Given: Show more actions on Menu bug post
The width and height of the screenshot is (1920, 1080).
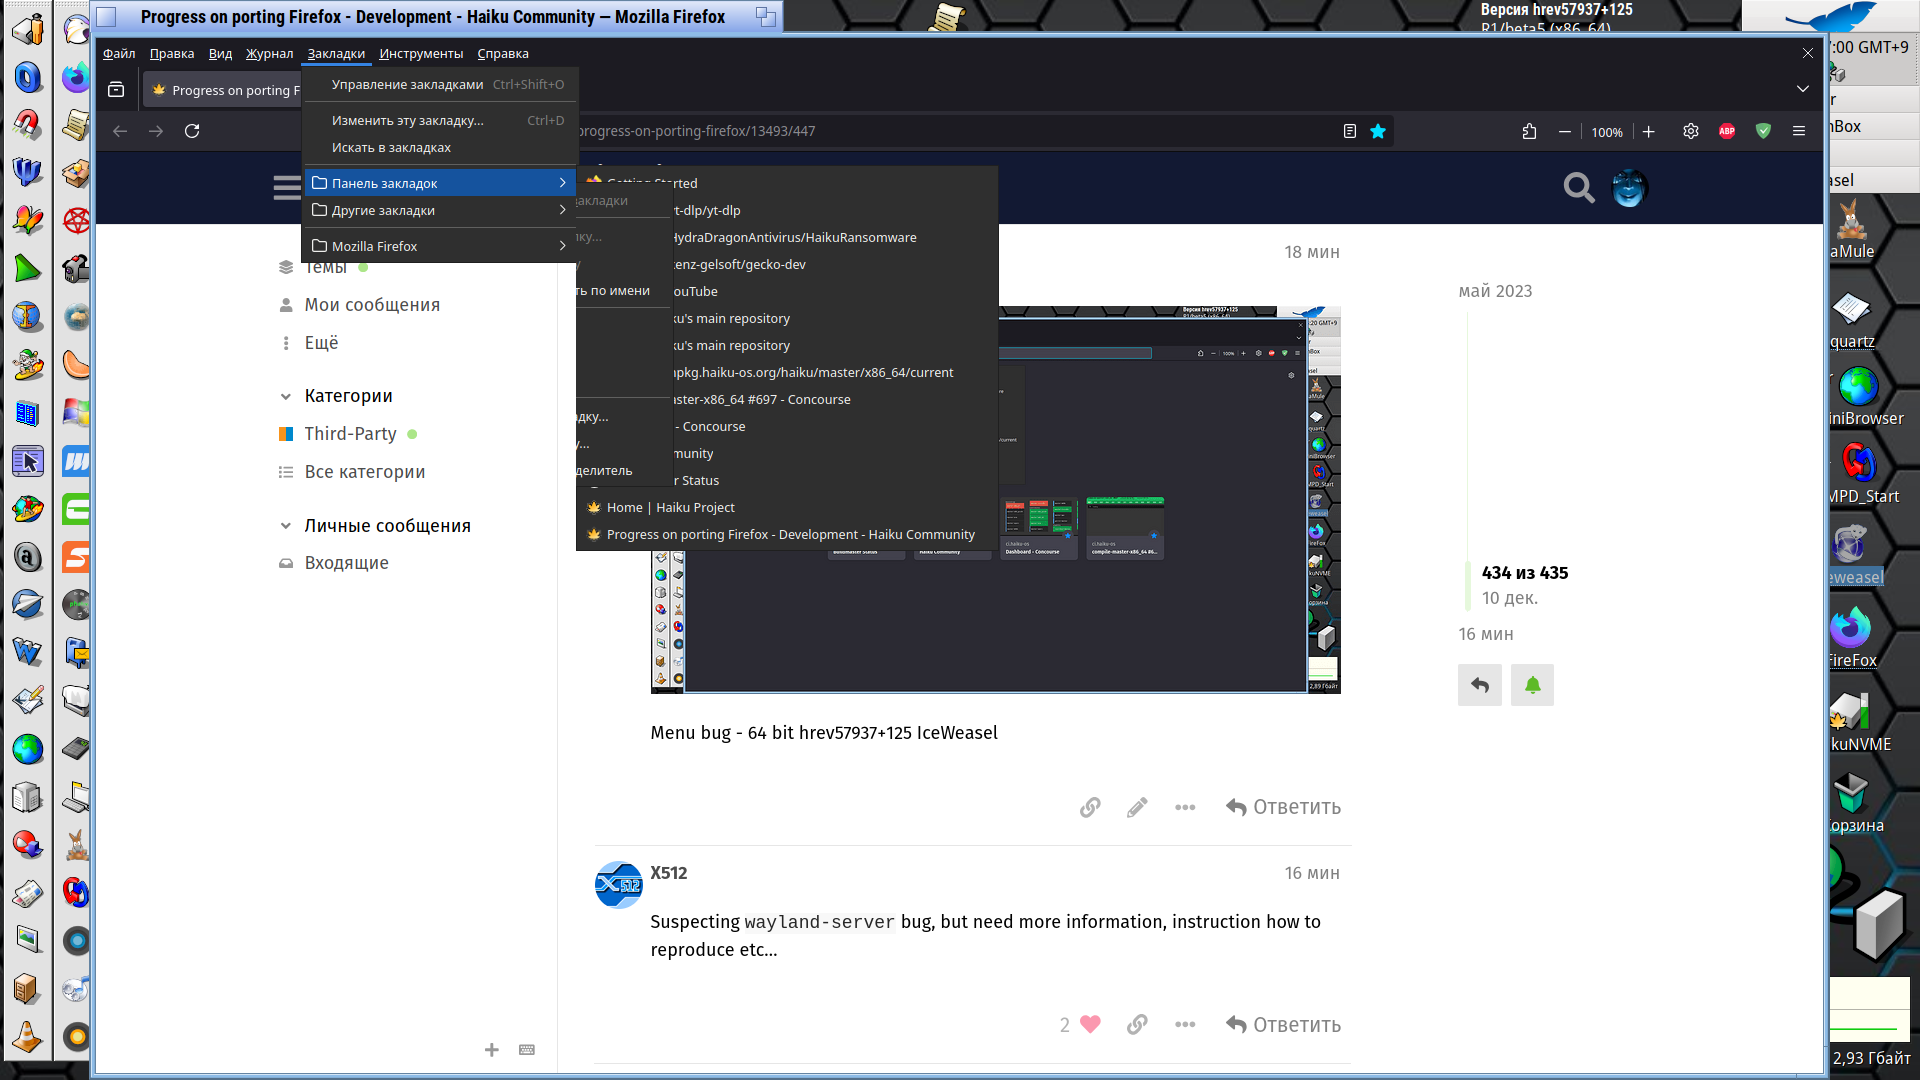Looking at the screenshot, I should click(1185, 807).
